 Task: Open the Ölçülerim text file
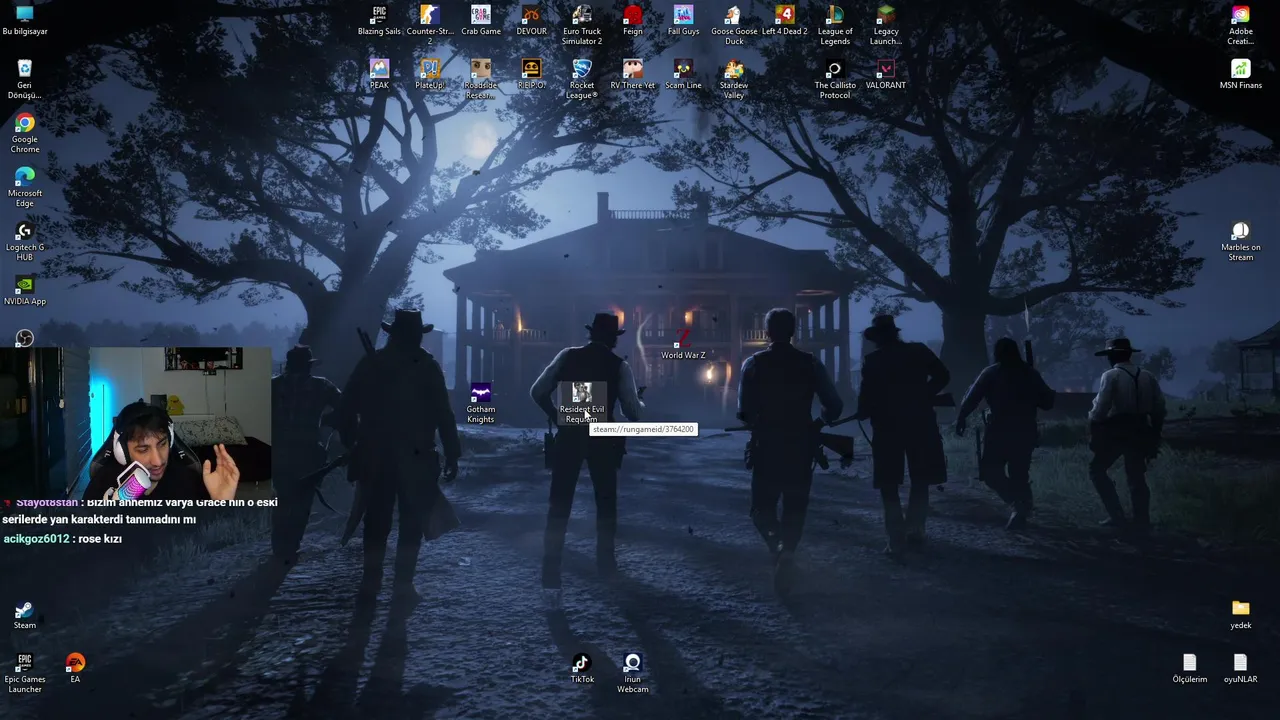coord(1190,668)
